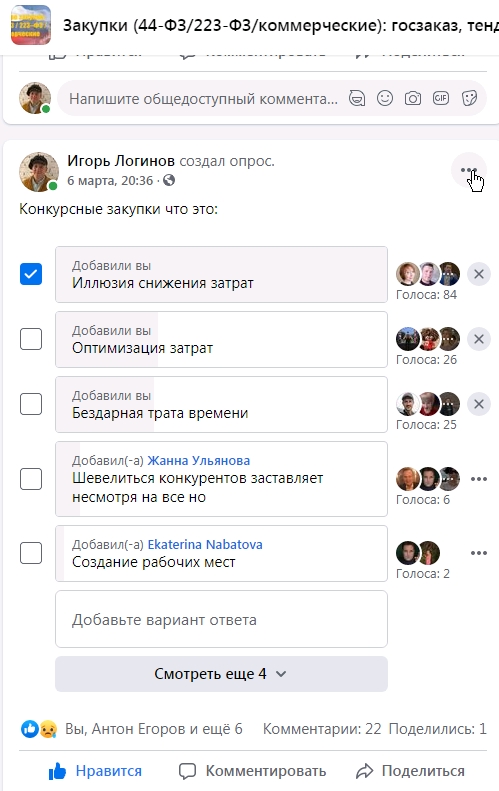
Task: Open options for 'Создание рабочих мест' answer
Action: [x=479, y=553]
